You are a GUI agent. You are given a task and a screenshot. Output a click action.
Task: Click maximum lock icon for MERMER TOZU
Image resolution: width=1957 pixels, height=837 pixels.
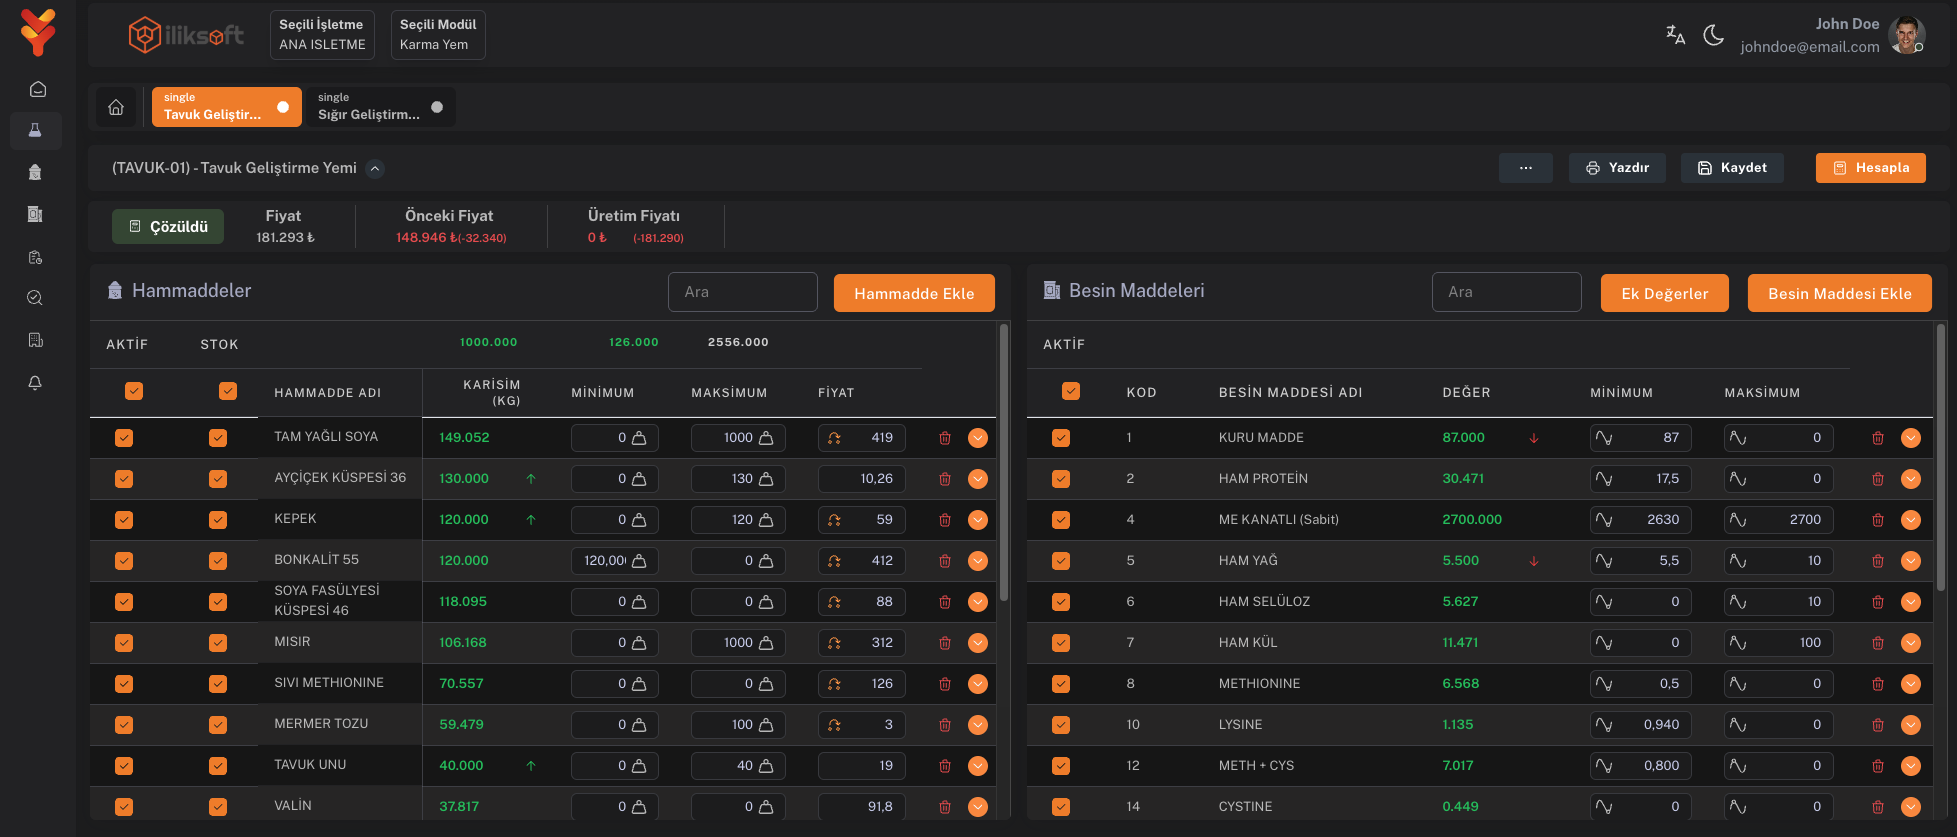click(x=766, y=725)
